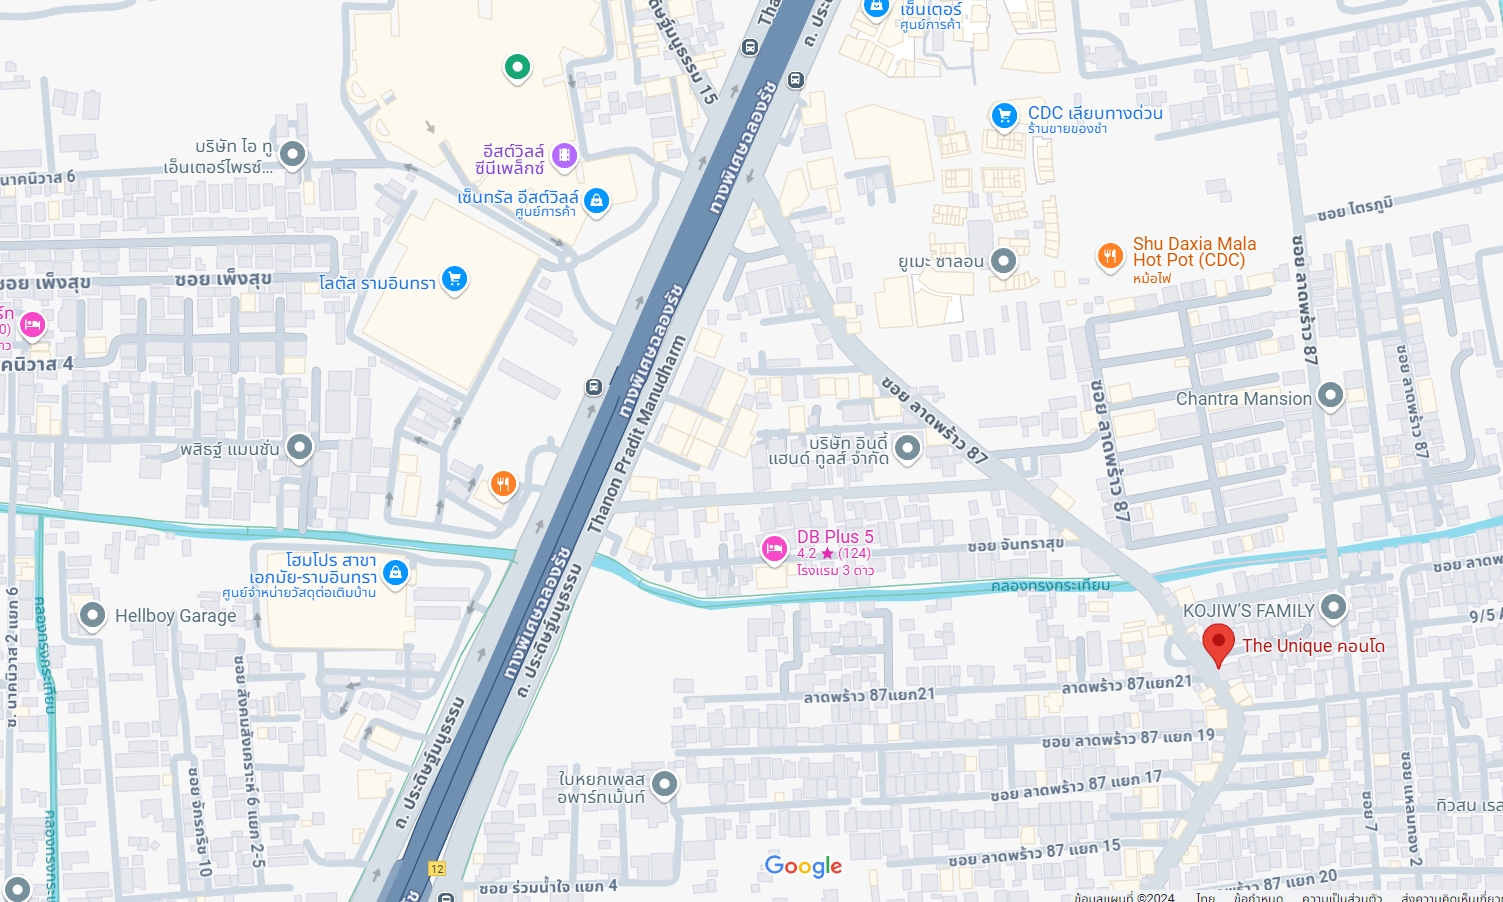This screenshot has width=1503, height=902.
Task: Select the Central EastVille shopping bag icon
Action: click(596, 201)
